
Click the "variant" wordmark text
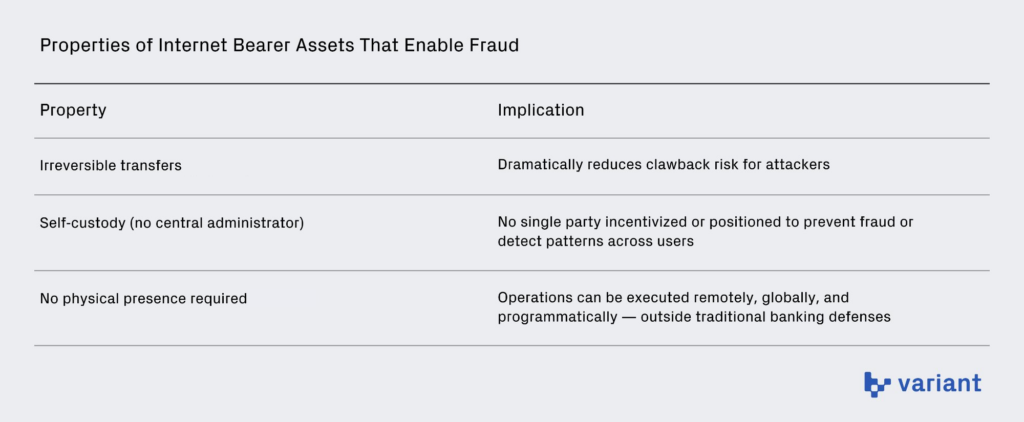coord(939,383)
